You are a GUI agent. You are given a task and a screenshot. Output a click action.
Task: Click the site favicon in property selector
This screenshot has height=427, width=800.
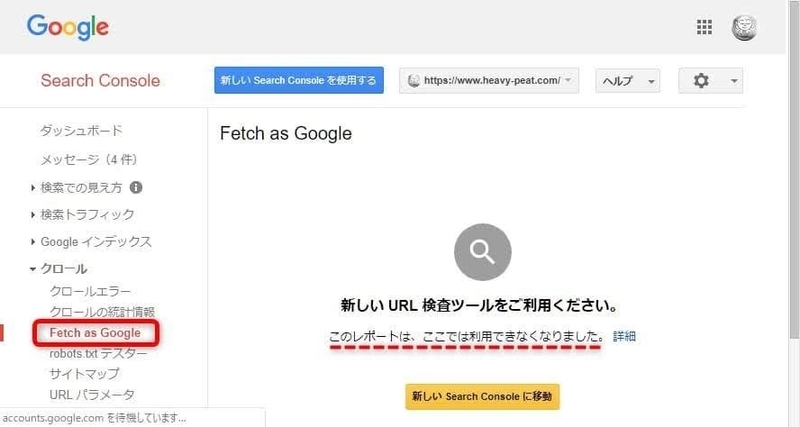pos(414,81)
